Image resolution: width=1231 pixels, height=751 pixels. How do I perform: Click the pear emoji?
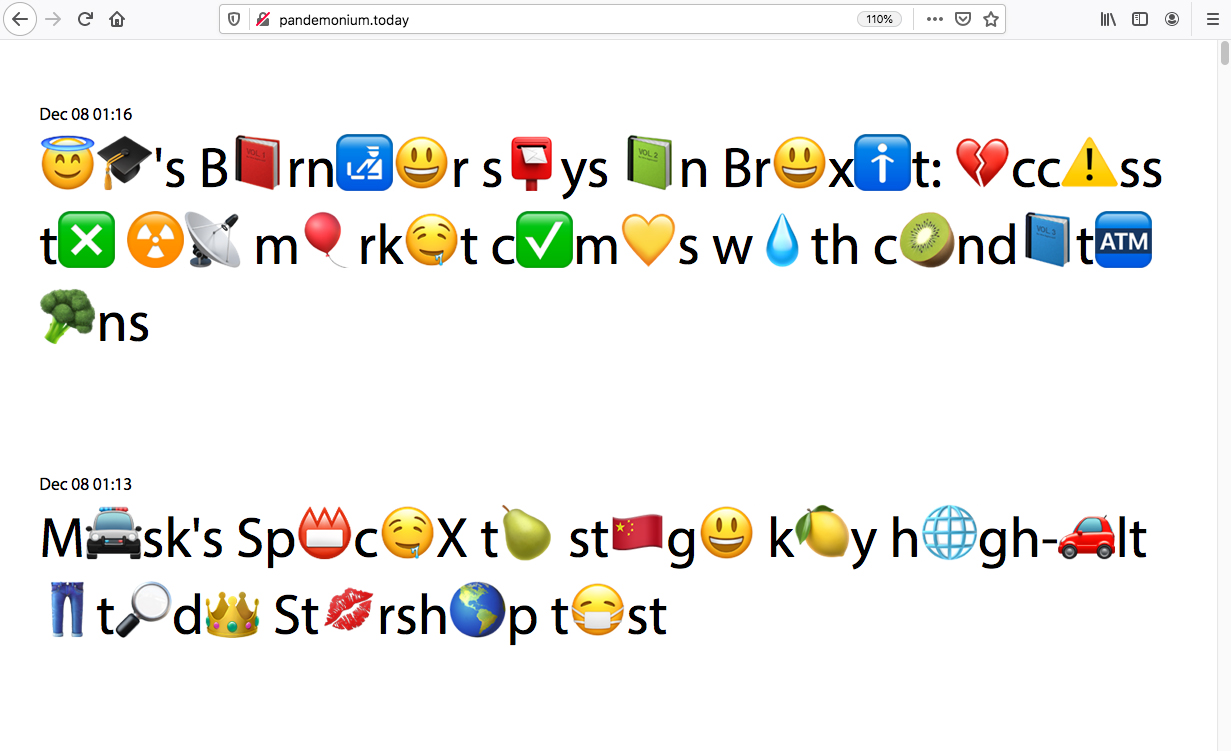tap(526, 534)
